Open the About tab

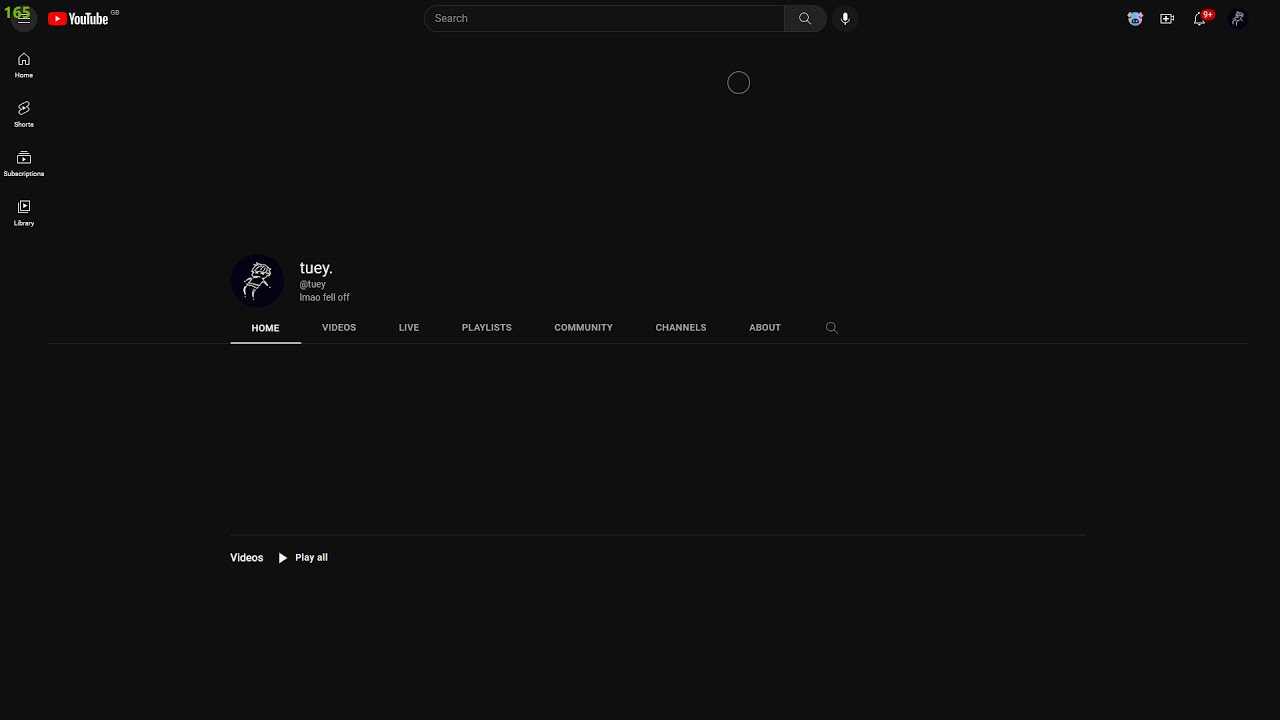click(x=765, y=328)
